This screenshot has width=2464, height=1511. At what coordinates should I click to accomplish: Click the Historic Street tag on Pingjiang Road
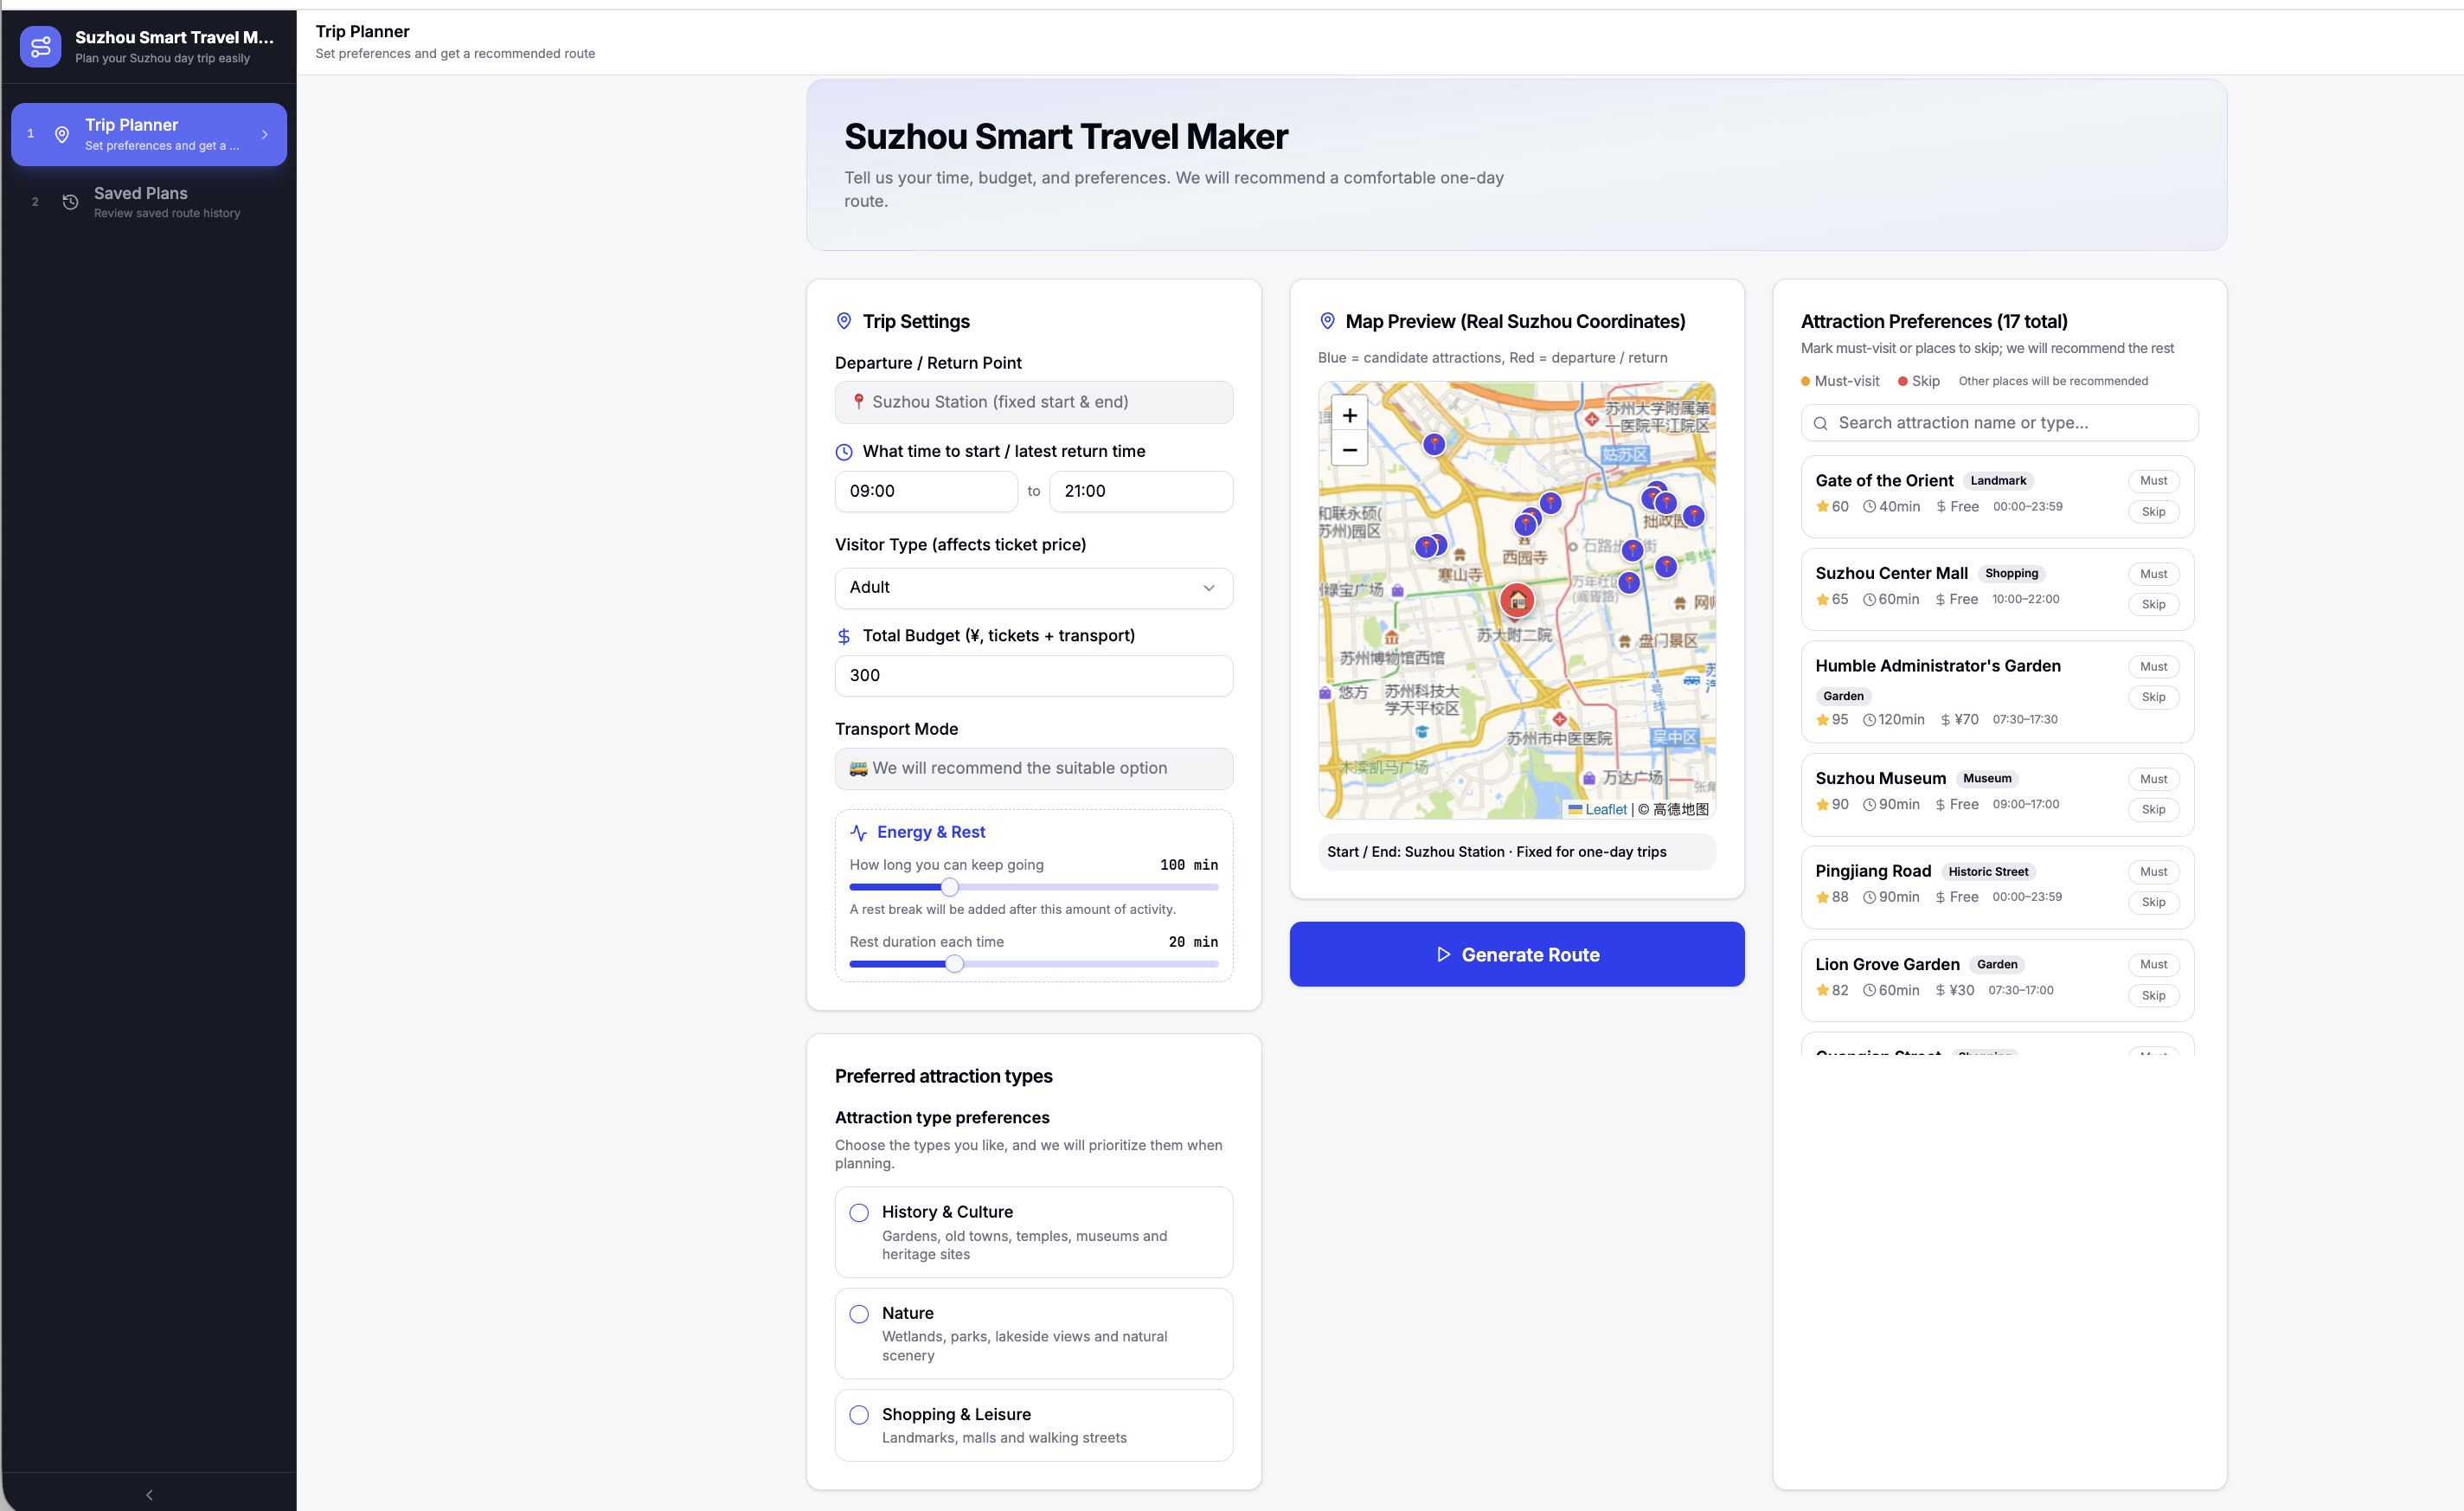click(1988, 872)
